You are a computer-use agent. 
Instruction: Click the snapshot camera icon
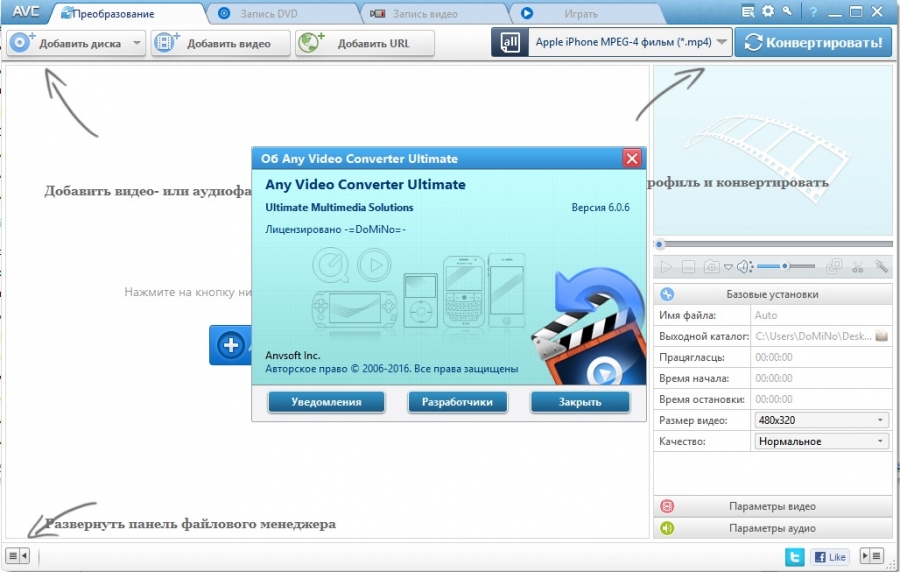[711, 267]
